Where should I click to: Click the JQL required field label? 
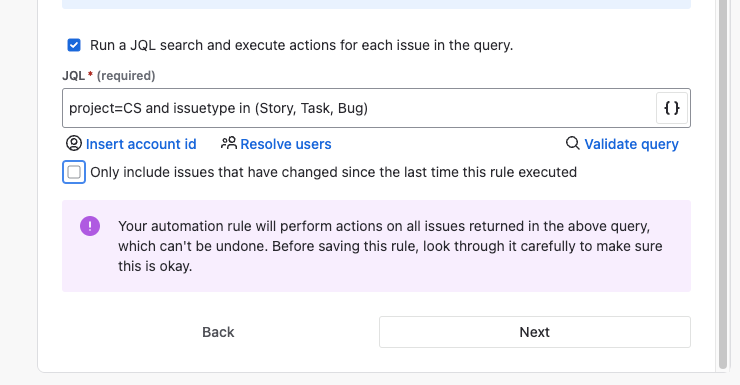pyautogui.click(x=109, y=75)
